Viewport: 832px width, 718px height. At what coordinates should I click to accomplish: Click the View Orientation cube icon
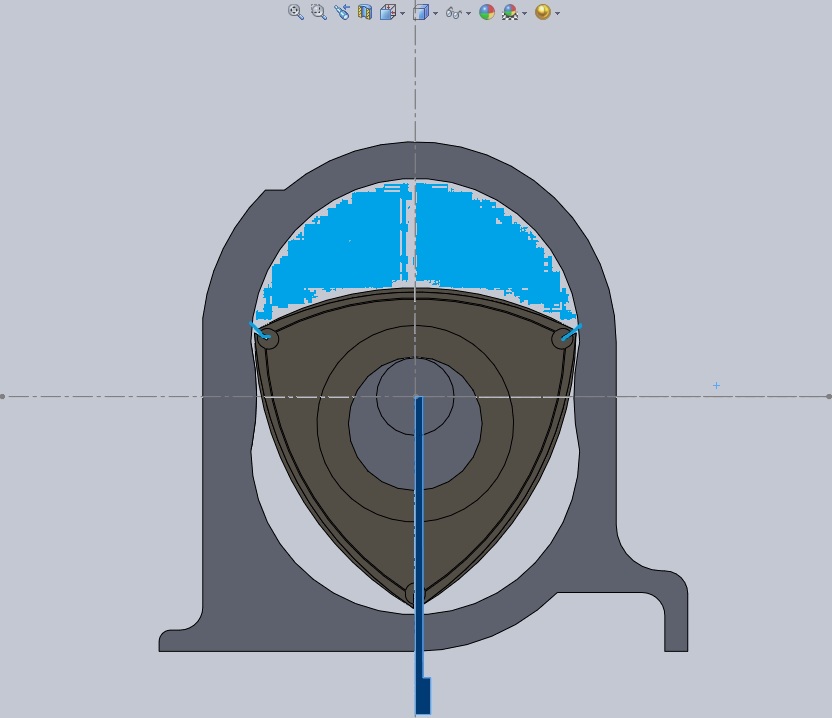[387, 12]
